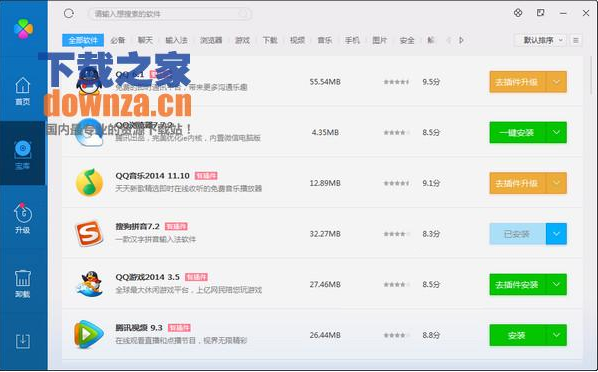This screenshot has height=372, width=598.
Task: Switch to the 下载 category tab
Action: point(270,40)
